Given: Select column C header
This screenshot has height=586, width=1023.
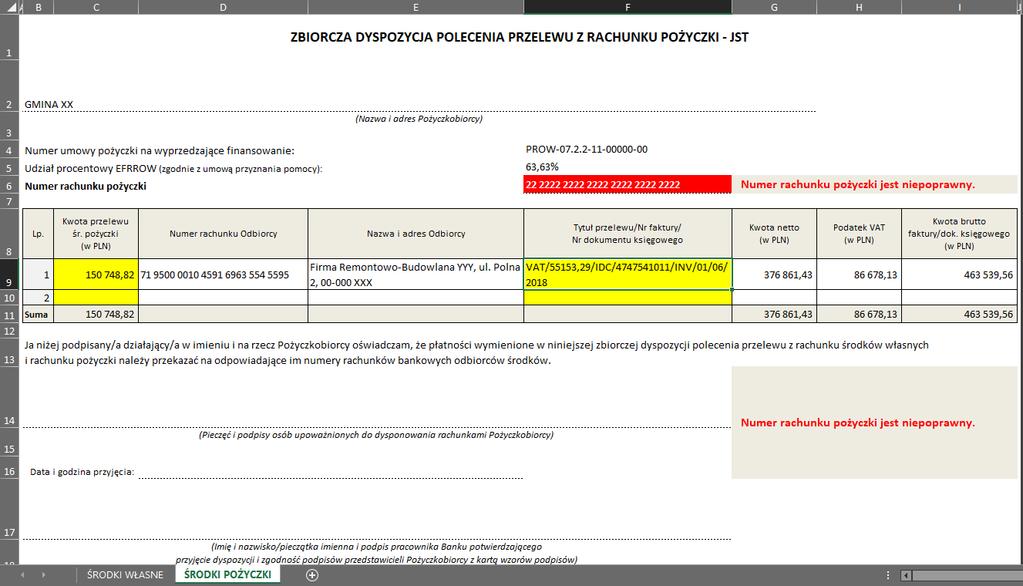Looking at the screenshot, I should pyautogui.click(x=96, y=7).
